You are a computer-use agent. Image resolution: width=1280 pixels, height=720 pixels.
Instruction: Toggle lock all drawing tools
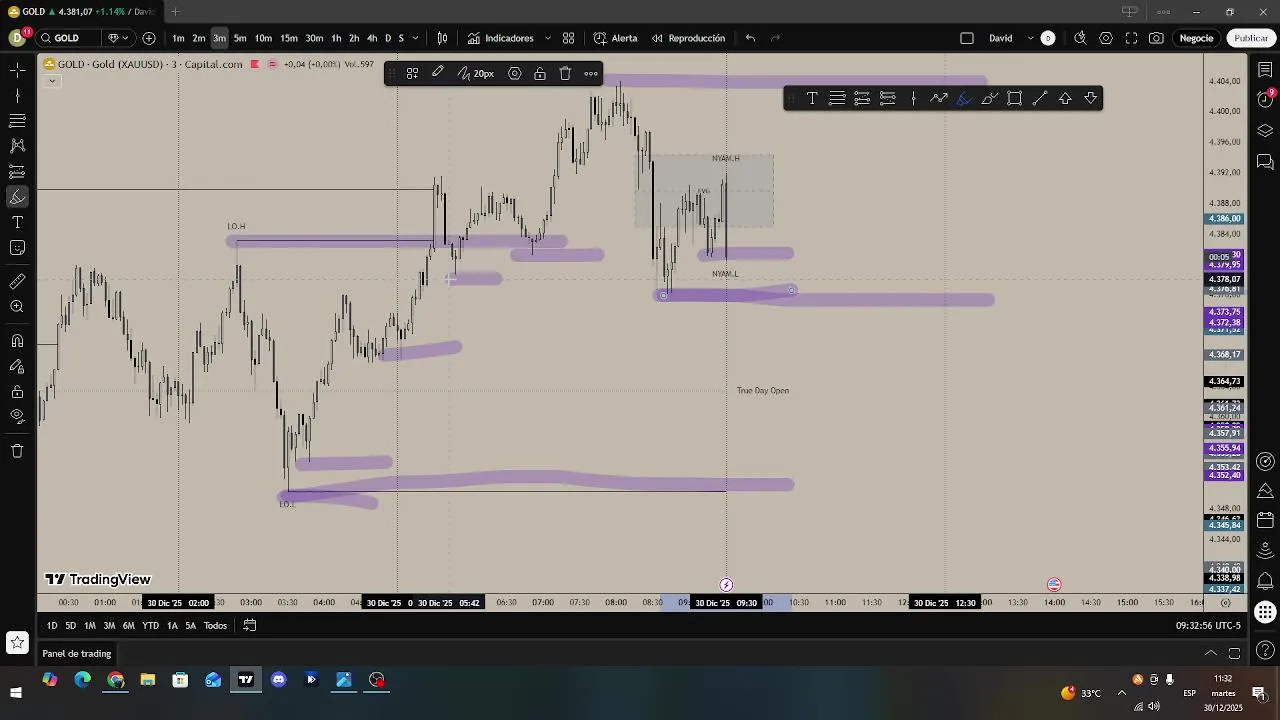point(17,392)
